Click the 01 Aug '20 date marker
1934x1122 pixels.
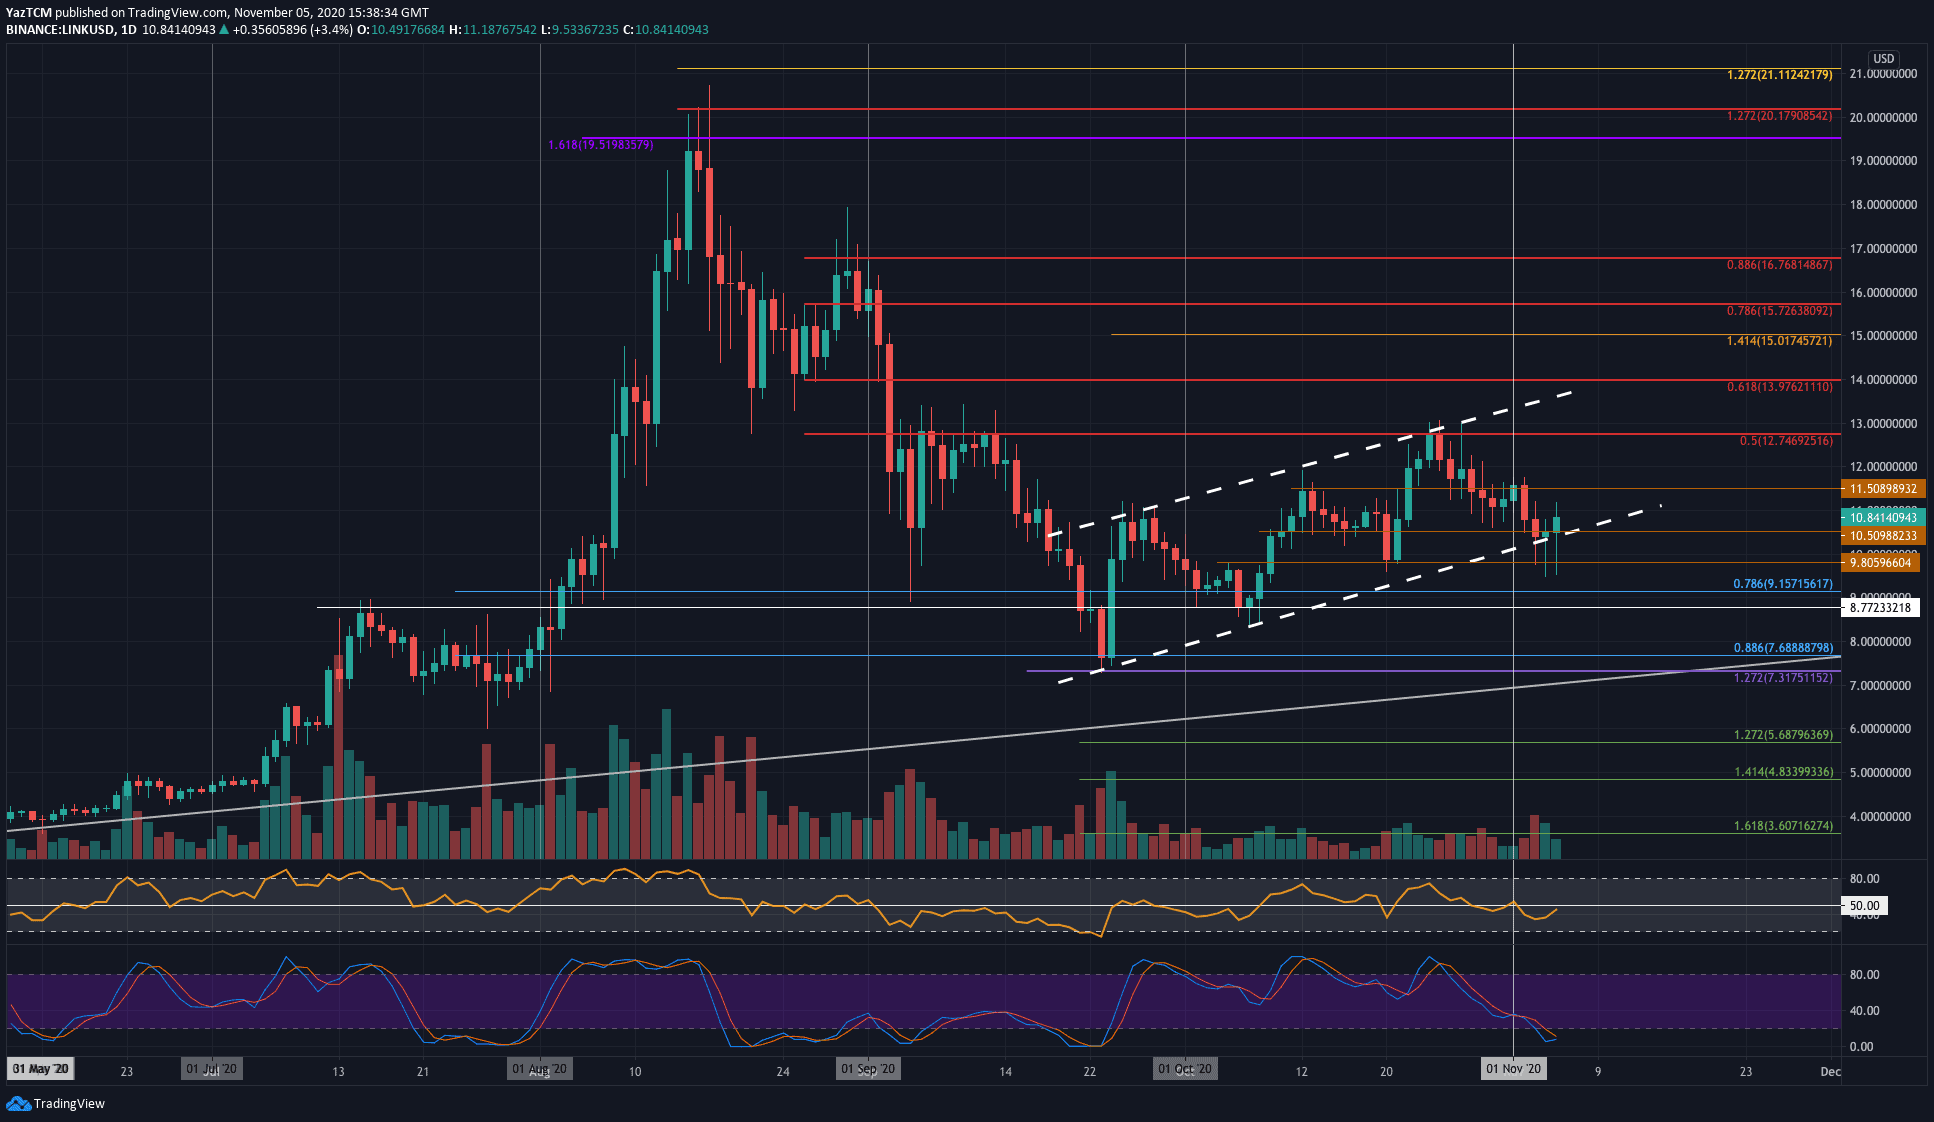[x=540, y=1069]
